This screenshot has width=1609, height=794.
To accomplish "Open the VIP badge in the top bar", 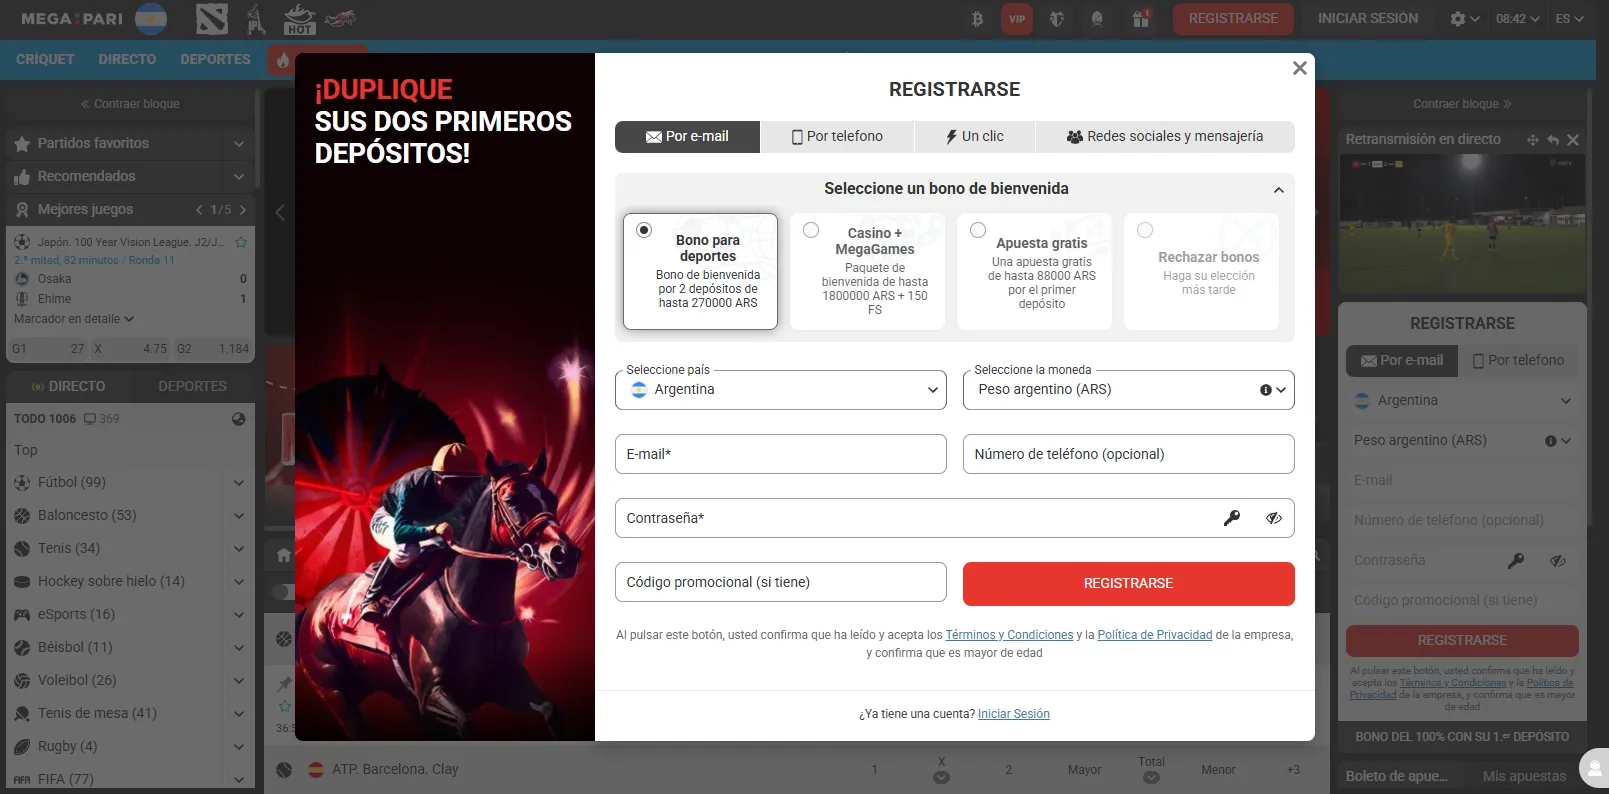I will click(x=1017, y=19).
